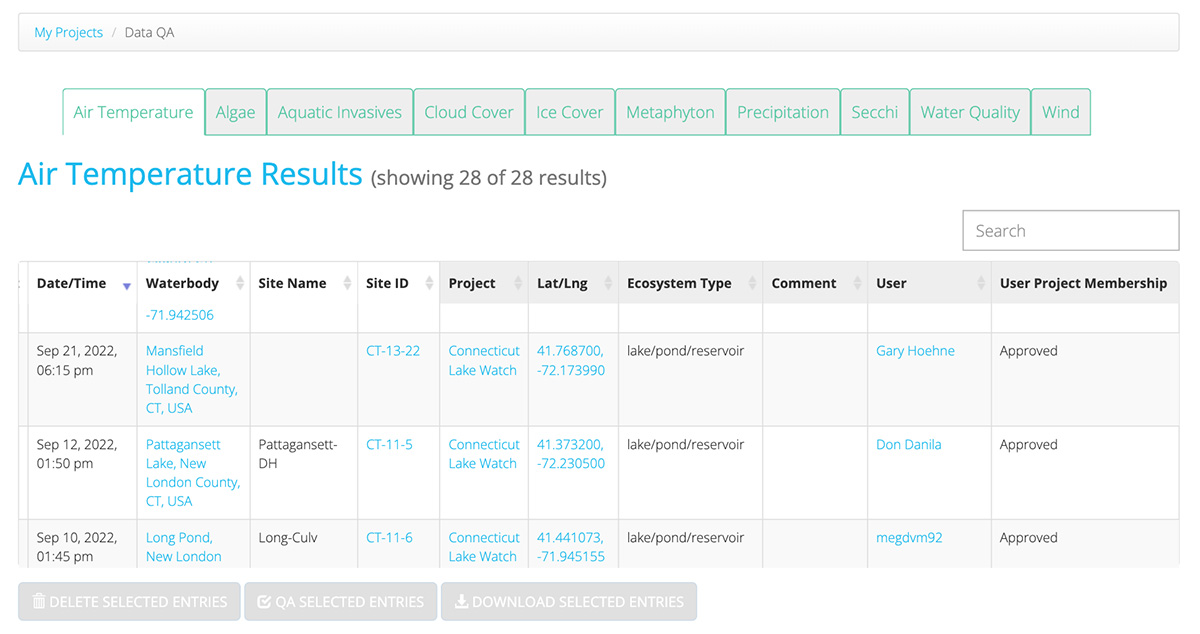Click the User column sort arrows
The height and width of the screenshot is (634, 1200).
(981, 284)
